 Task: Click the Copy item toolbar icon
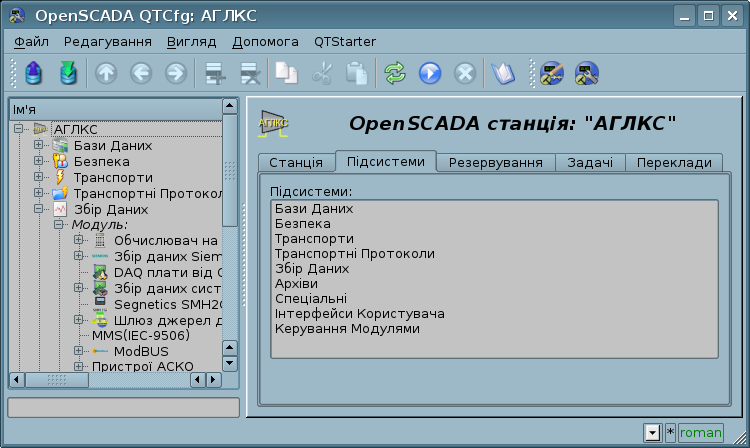point(286,73)
